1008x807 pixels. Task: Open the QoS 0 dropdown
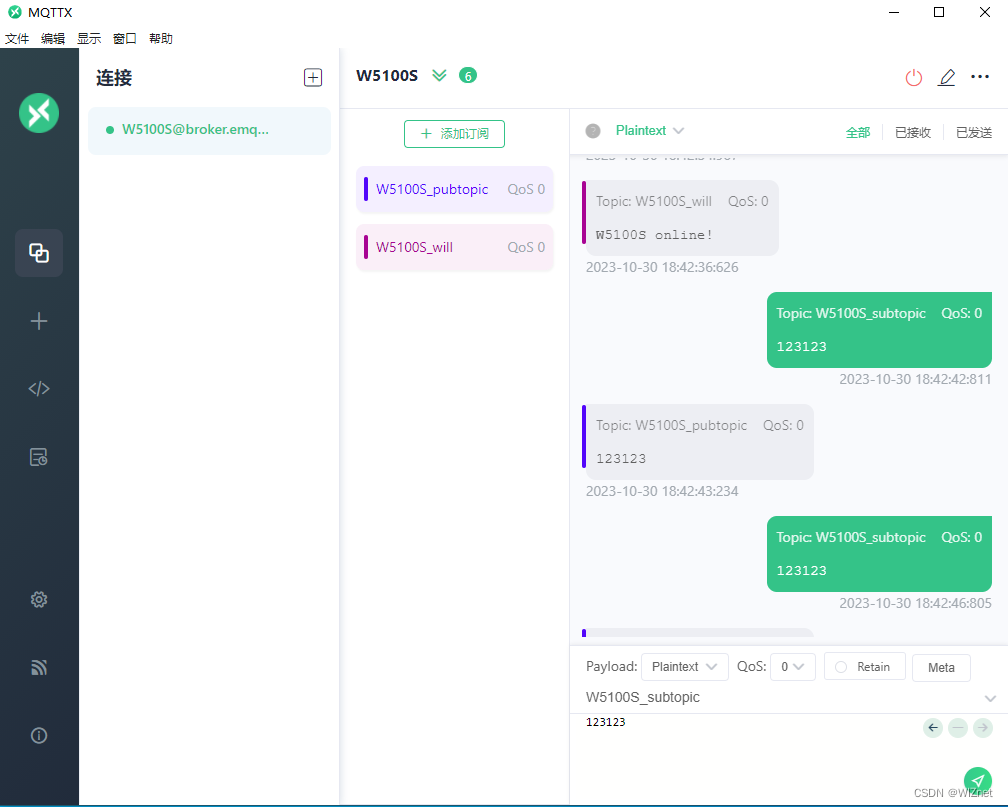793,667
